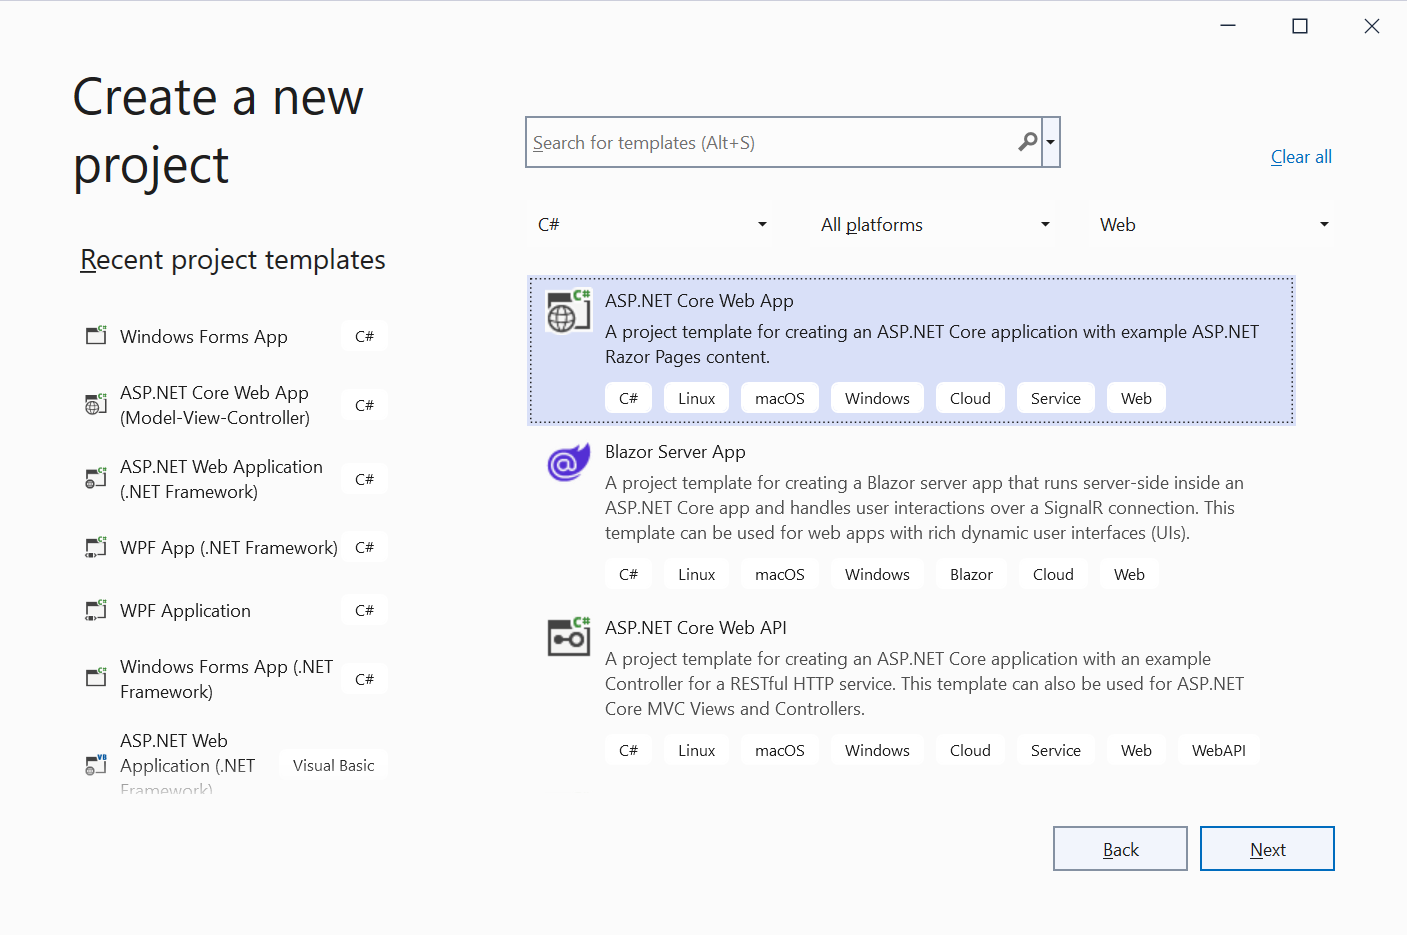This screenshot has width=1407, height=935.
Task: Click the WPF App (.NET Framework) icon
Action: point(96,547)
